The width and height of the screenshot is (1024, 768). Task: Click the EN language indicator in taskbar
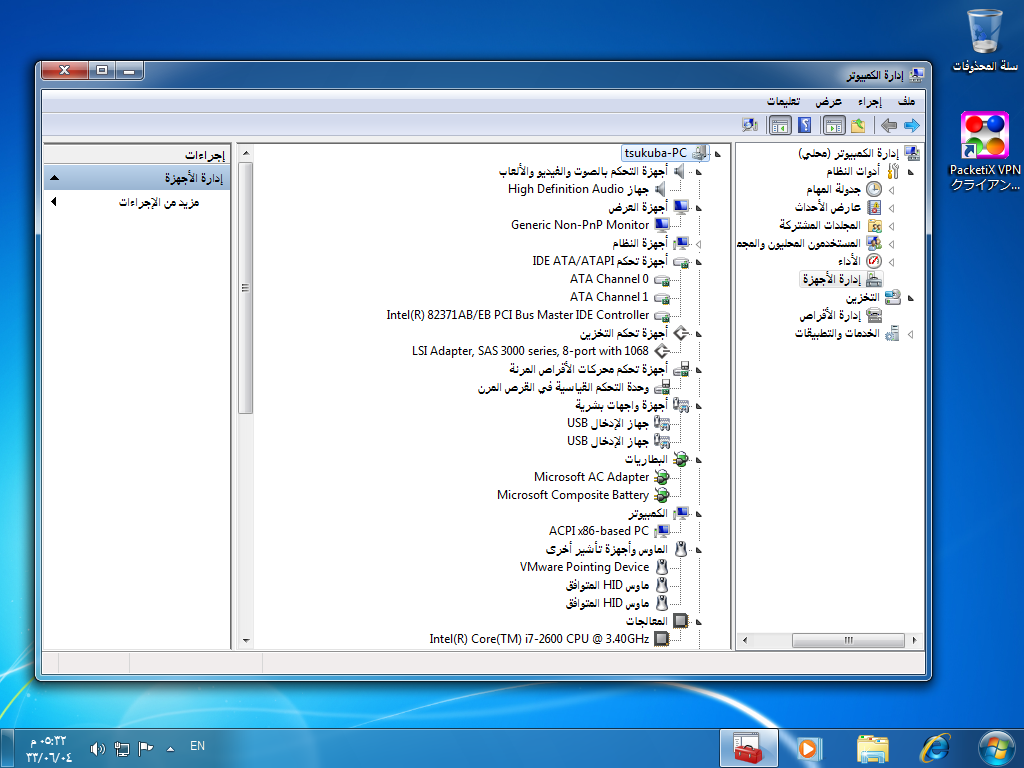point(197,746)
